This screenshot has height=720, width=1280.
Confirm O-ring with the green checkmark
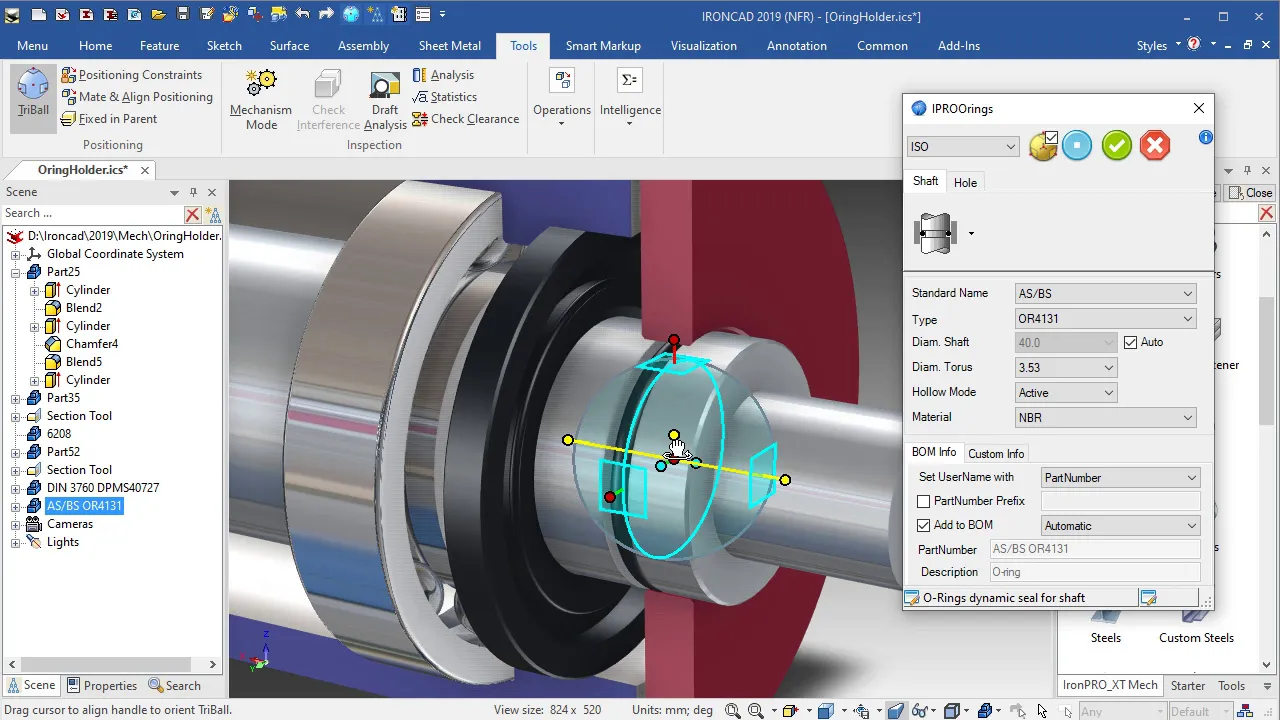click(1116, 146)
